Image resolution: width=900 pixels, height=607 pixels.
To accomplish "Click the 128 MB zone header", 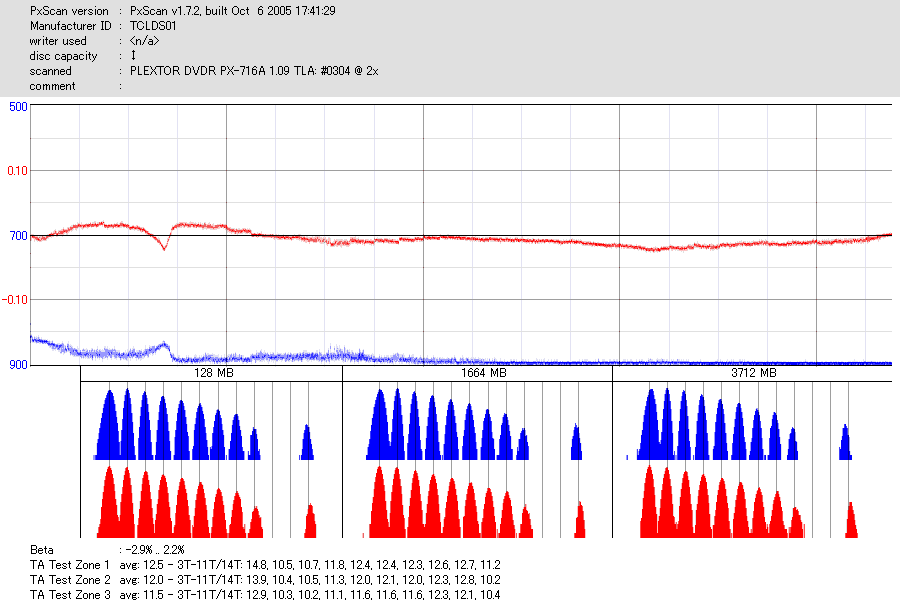I will (x=214, y=373).
